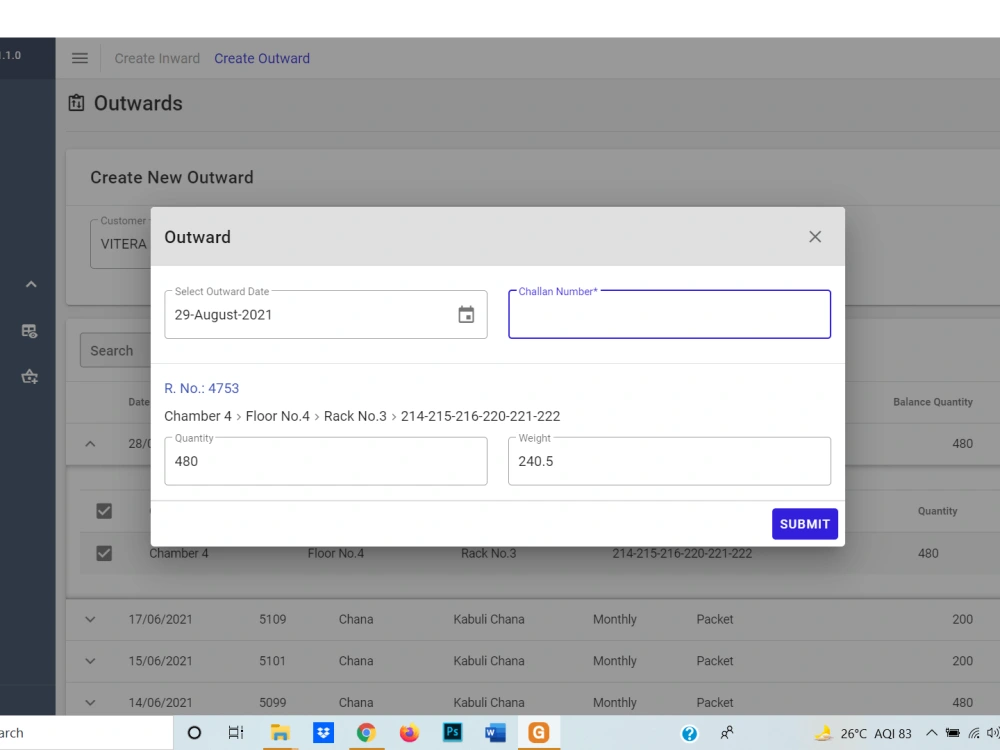Expand the 17/06/2021 row
Screen dimensions: 1000x750
tap(90, 619)
